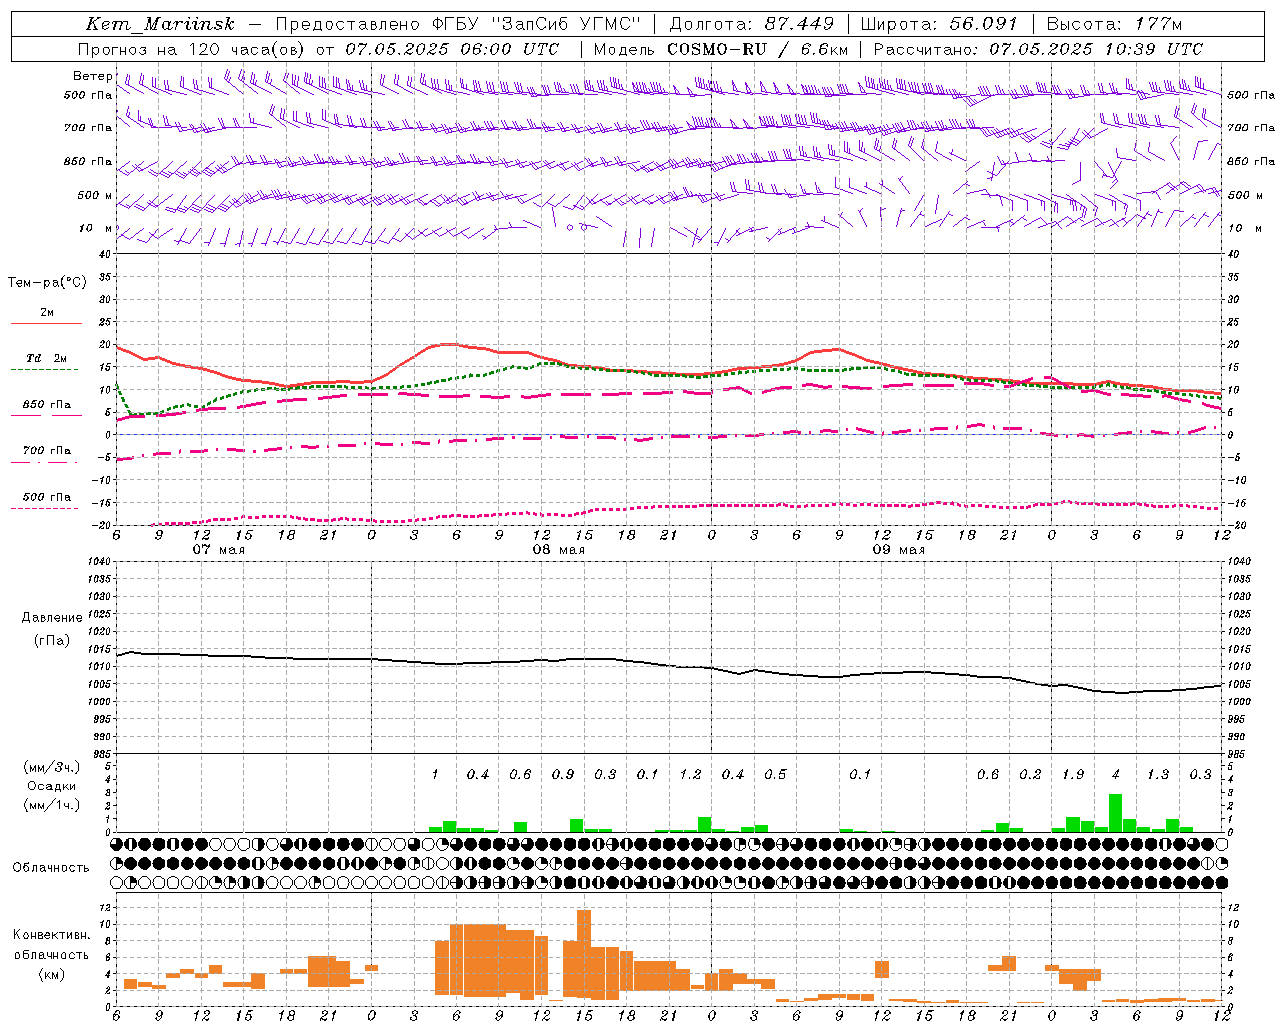
Task: Click the '0.9' three-hour precipitation value
Action: (563, 774)
